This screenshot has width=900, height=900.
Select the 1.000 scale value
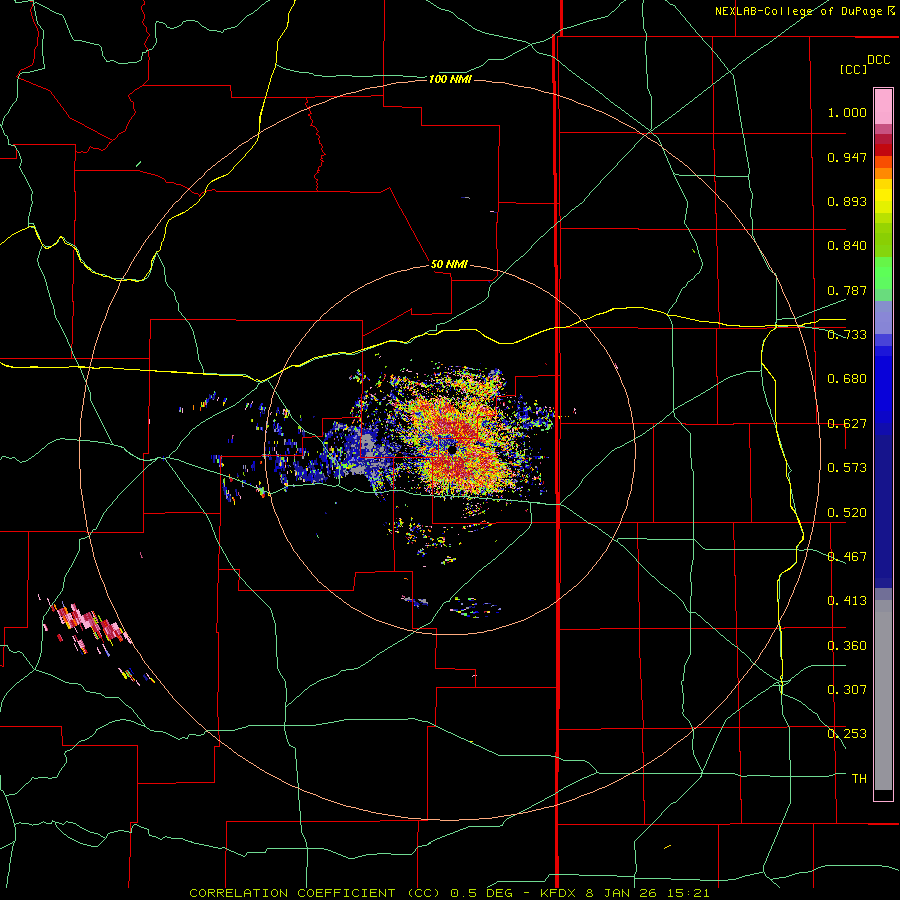pyautogui.click(x=847, y=112)
